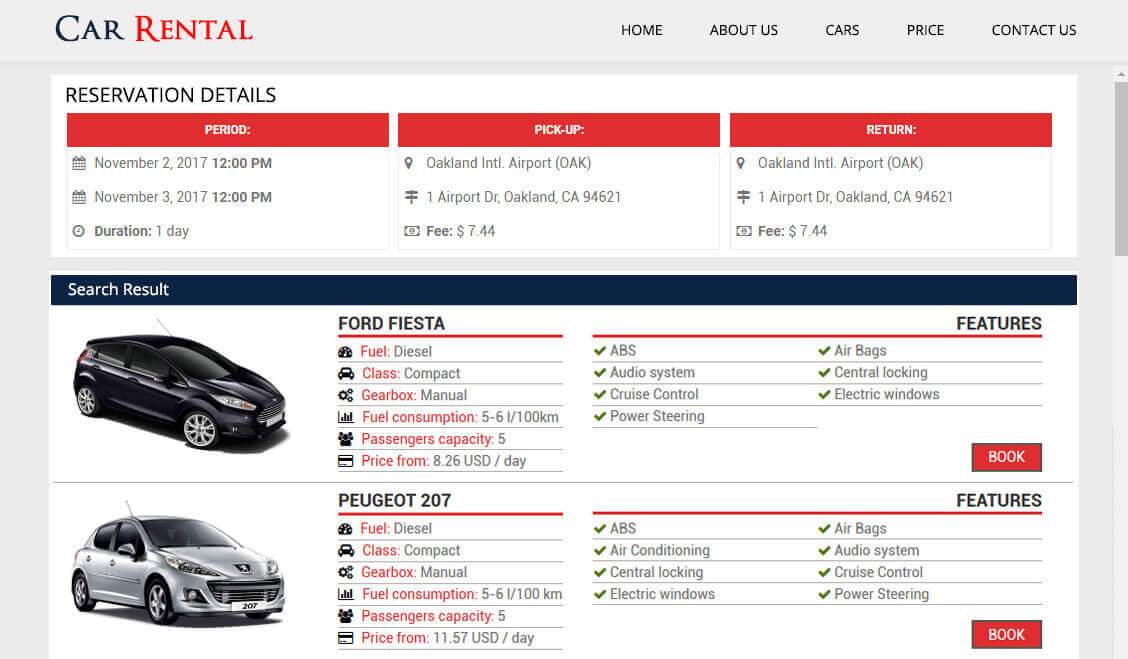Click the PICK-UP header

(559, 129)
